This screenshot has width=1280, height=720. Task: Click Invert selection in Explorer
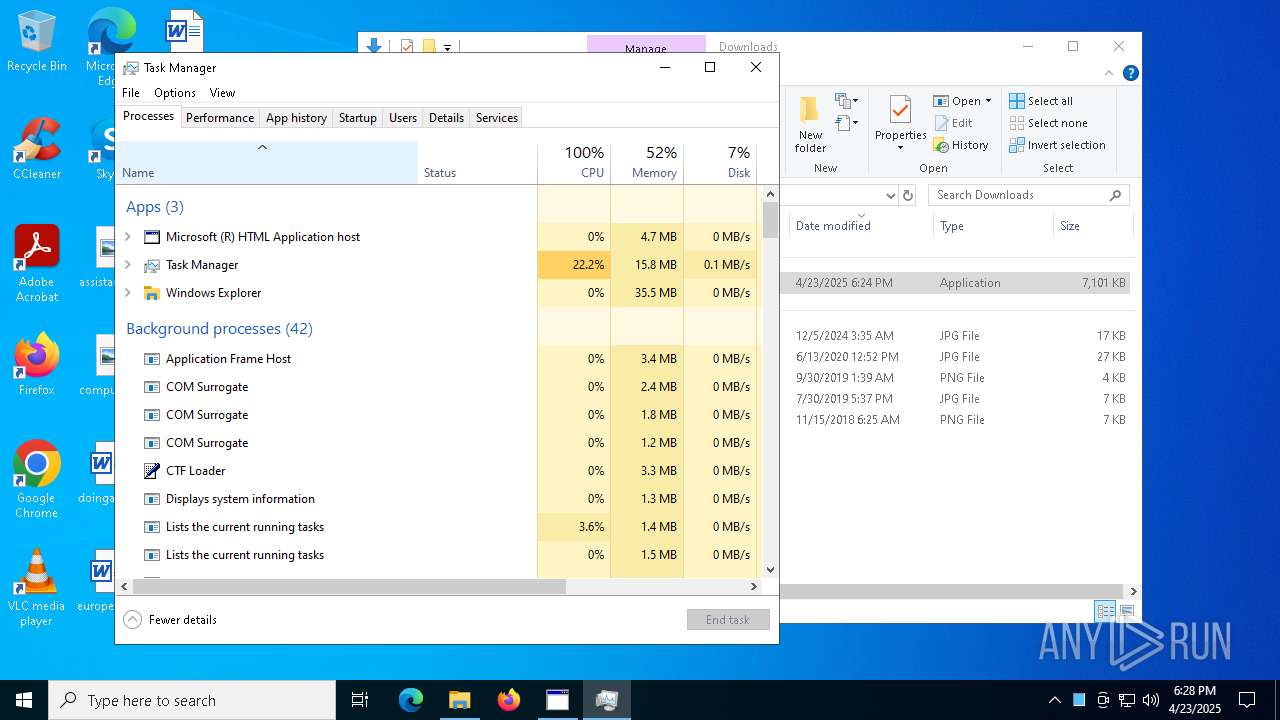(x=1057, y=145)
